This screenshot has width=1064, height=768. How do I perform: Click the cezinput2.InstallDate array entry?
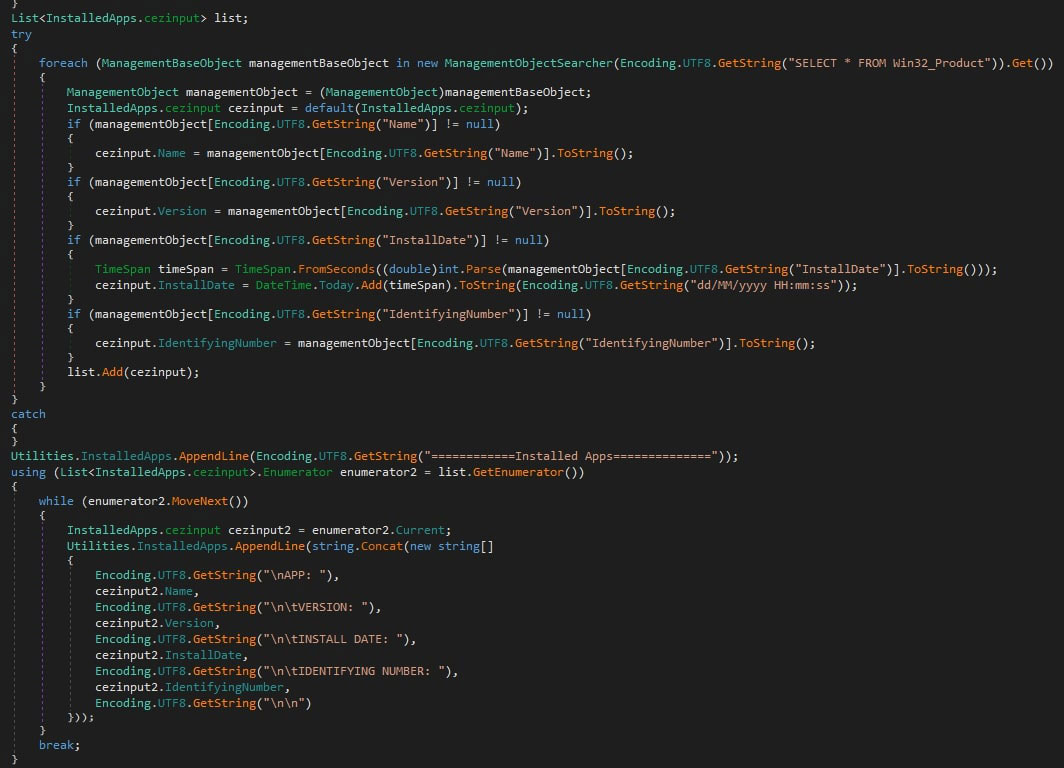(x=168, y=655)
